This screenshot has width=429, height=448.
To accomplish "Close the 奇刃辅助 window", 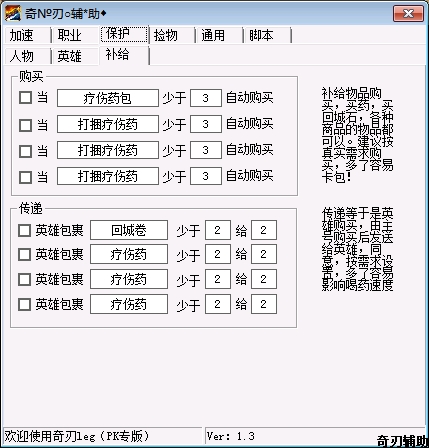I will click(408, 14).
